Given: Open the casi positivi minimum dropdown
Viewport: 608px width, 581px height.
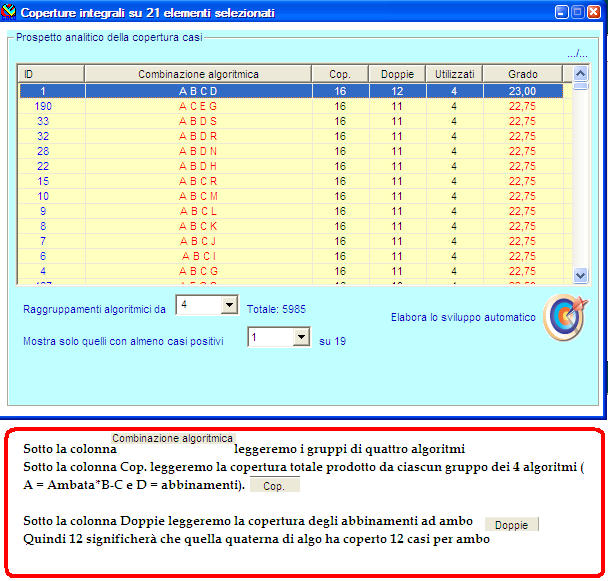Looking at the screenshot, I should point(301,337).
